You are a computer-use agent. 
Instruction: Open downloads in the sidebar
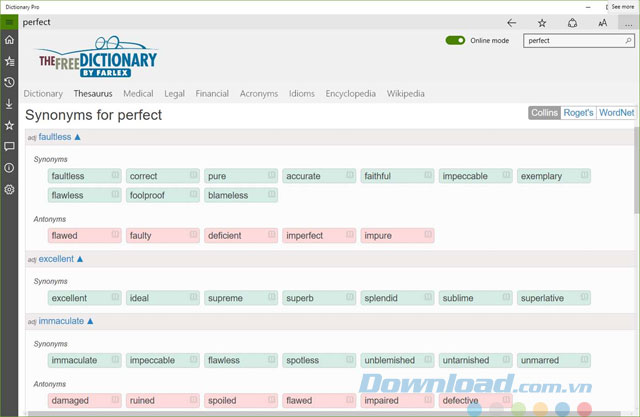tap(9, 104)
